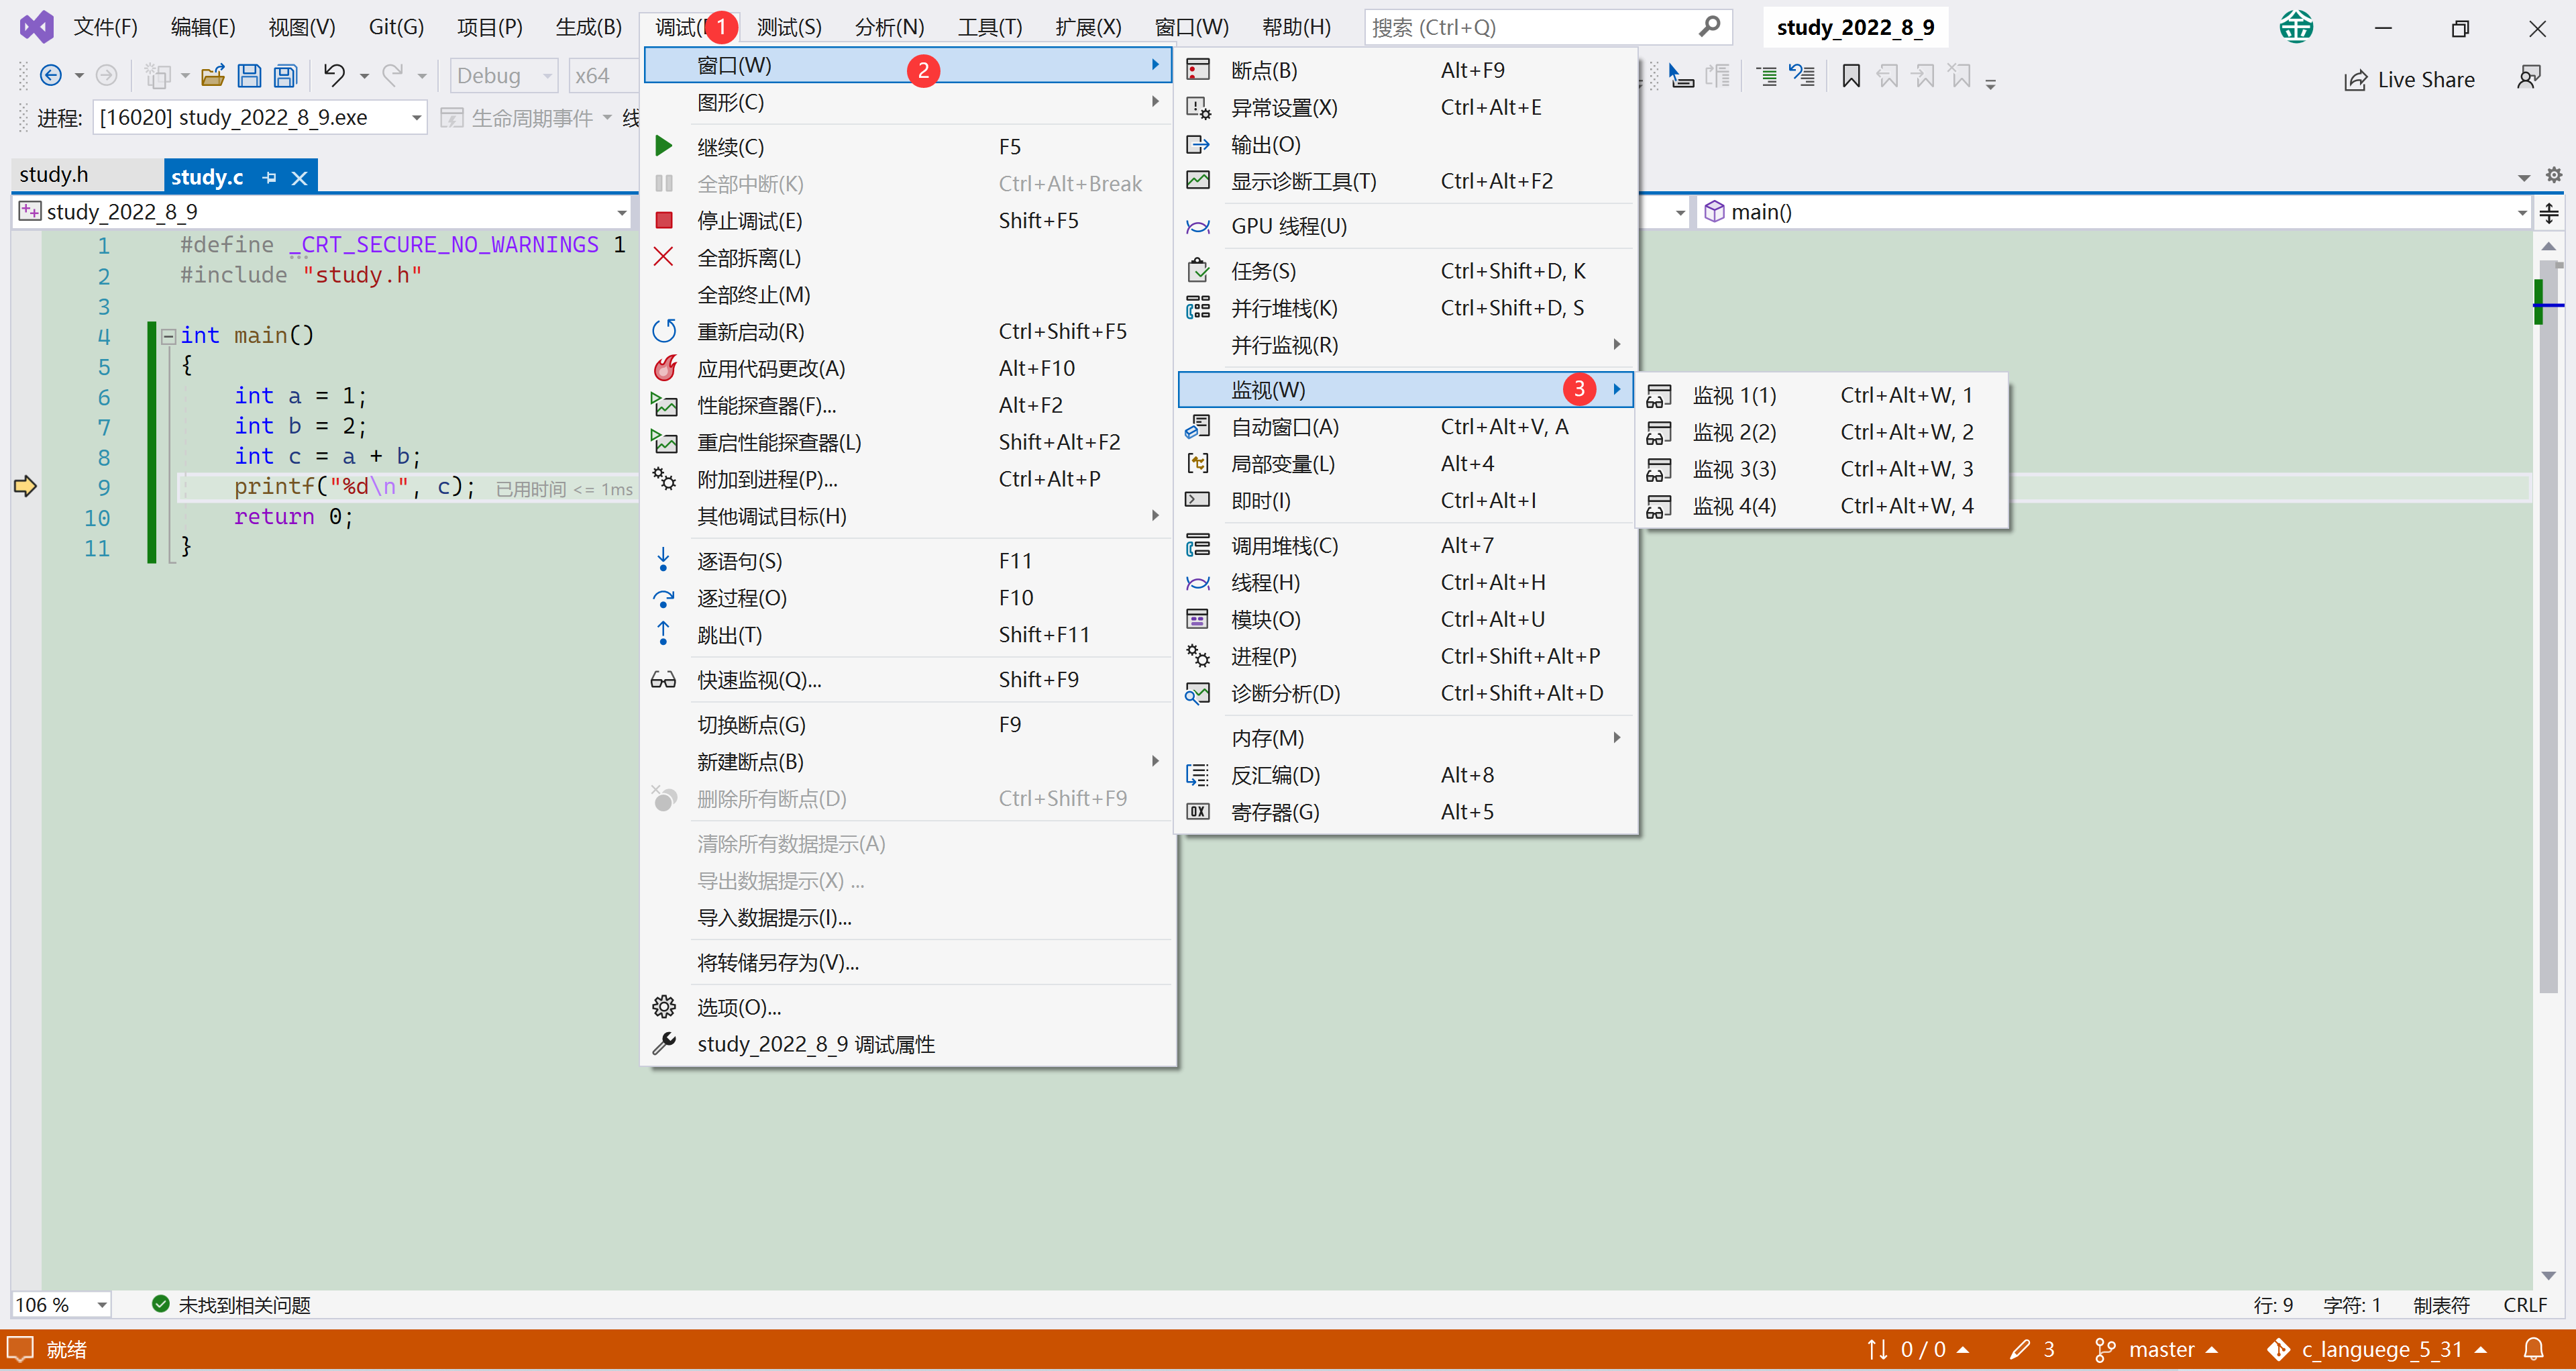The width and height of the screenshot is (2576, 1371).
Task: Open the zoom level 106% dropdown
Action: click(101, 1305)
